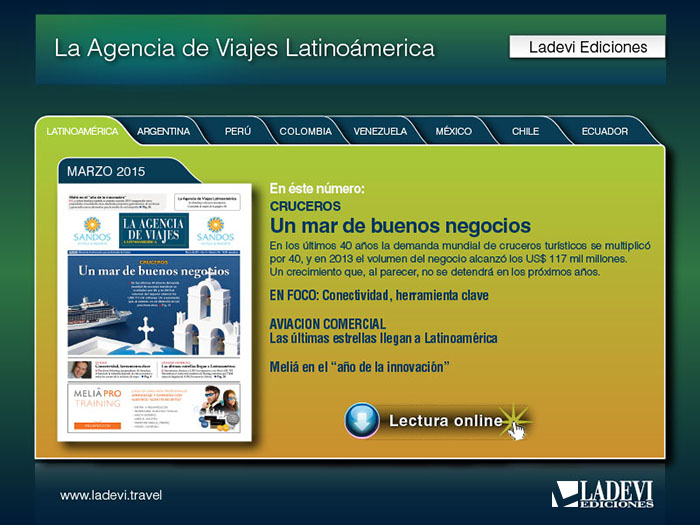
Task: Open the March 2015 magazine cover thumbnail
Action: point(154,312)
